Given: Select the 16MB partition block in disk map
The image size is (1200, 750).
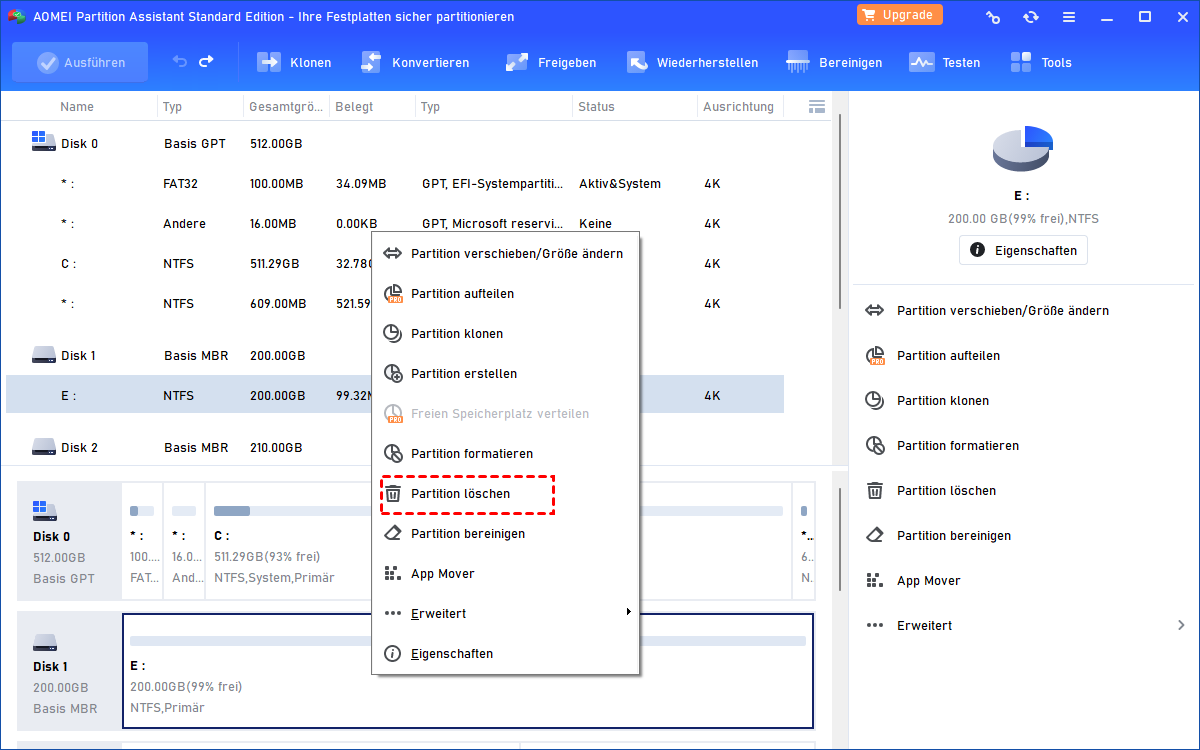Looking at the screenshot, I should [x=184, y=543].
